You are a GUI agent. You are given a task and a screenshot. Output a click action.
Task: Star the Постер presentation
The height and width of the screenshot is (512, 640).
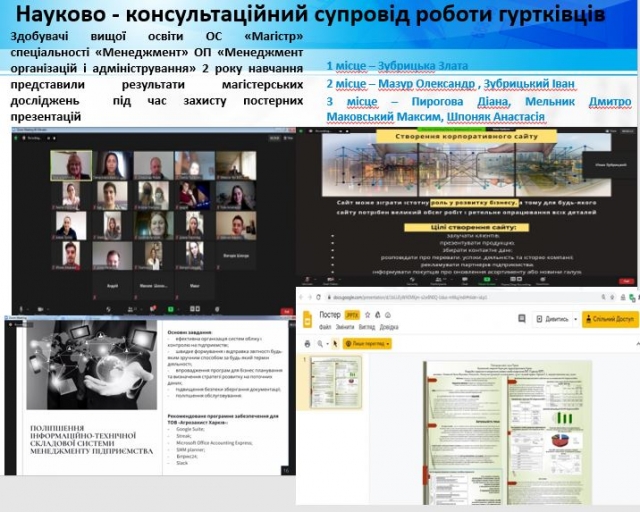pyautogui.click(x=367, y=315)
